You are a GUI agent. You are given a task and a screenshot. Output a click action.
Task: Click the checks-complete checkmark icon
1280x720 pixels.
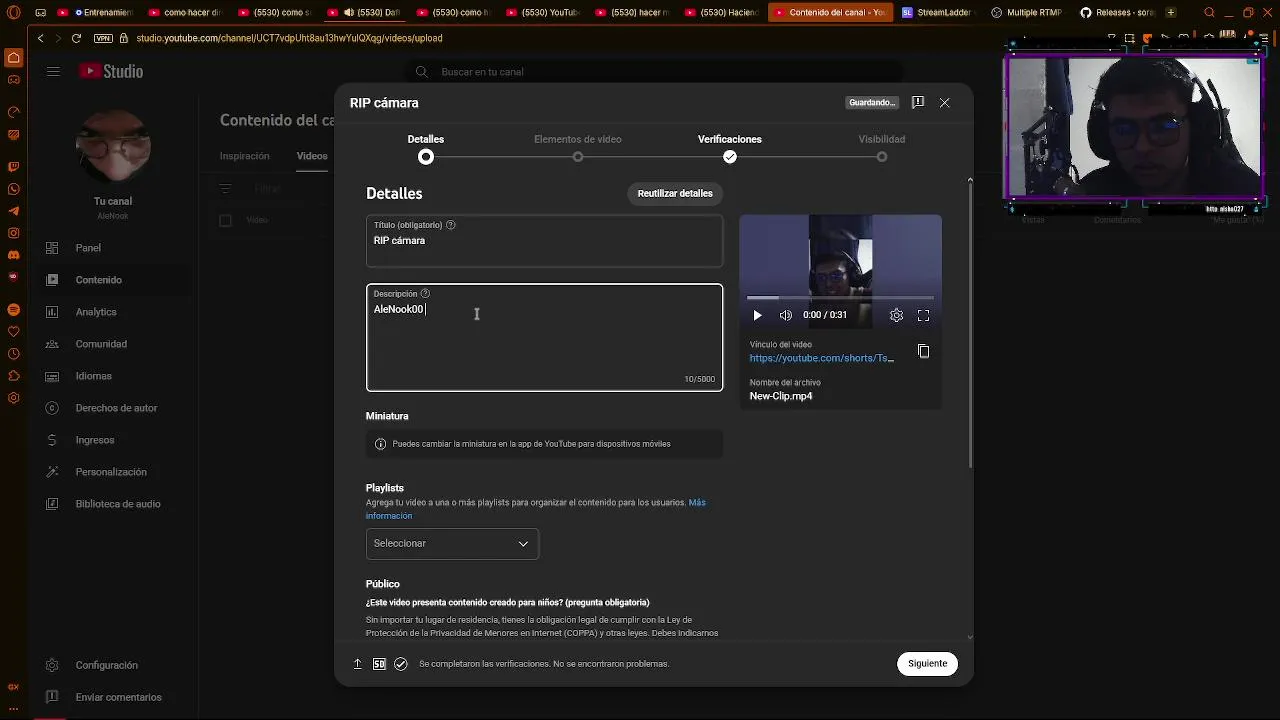[x=401, y=664]
